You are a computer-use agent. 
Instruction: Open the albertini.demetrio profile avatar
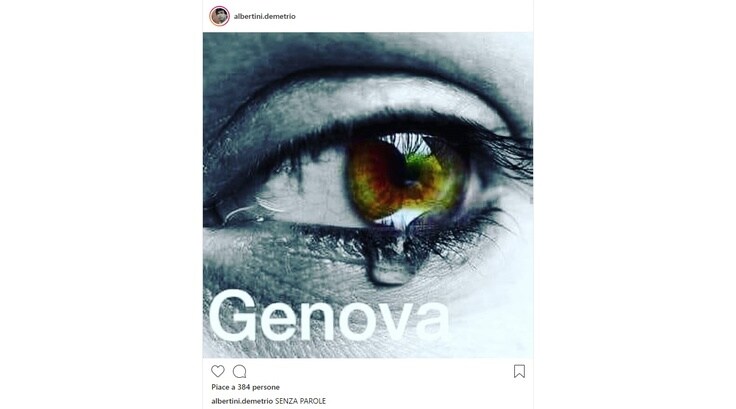click(x=219, y=16)
